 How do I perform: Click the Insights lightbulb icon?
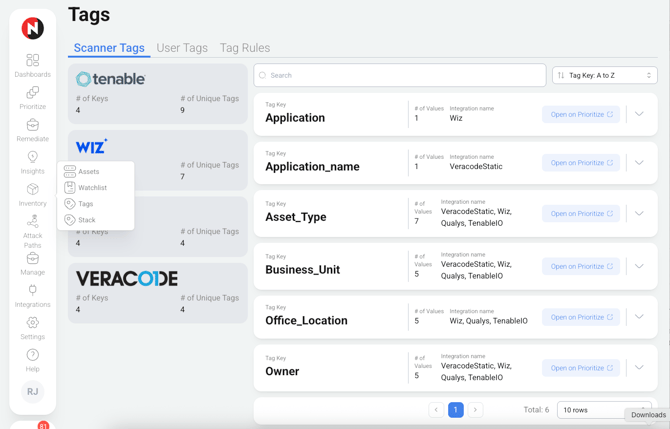(32, 158)
